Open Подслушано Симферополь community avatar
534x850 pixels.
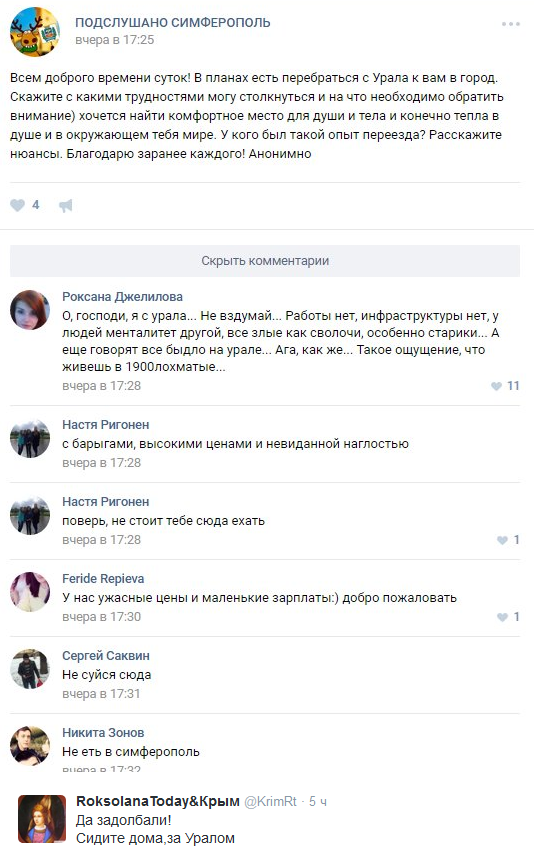click(x=35, y=31)
